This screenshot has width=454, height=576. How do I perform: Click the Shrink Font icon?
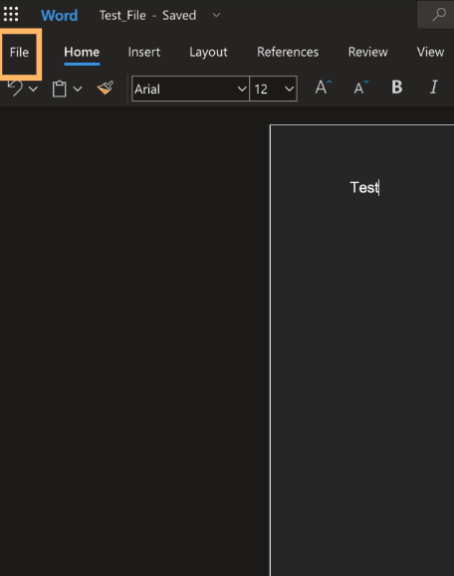tap(361, 87)
